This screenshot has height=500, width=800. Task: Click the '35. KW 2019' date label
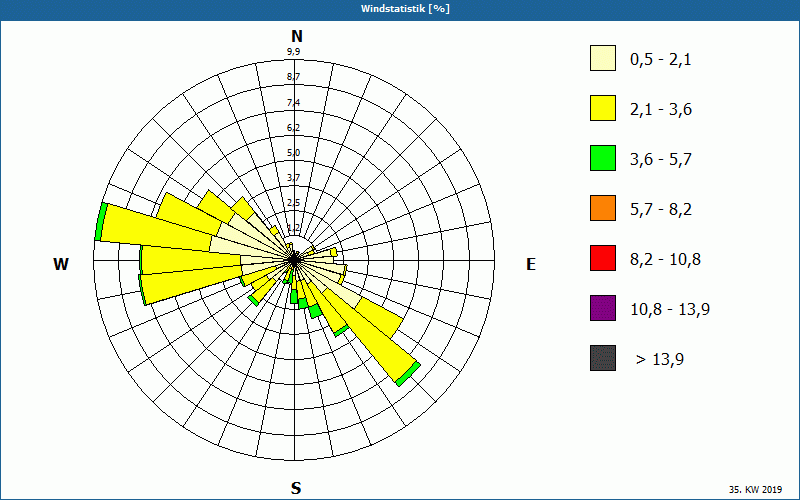[755, 489]
